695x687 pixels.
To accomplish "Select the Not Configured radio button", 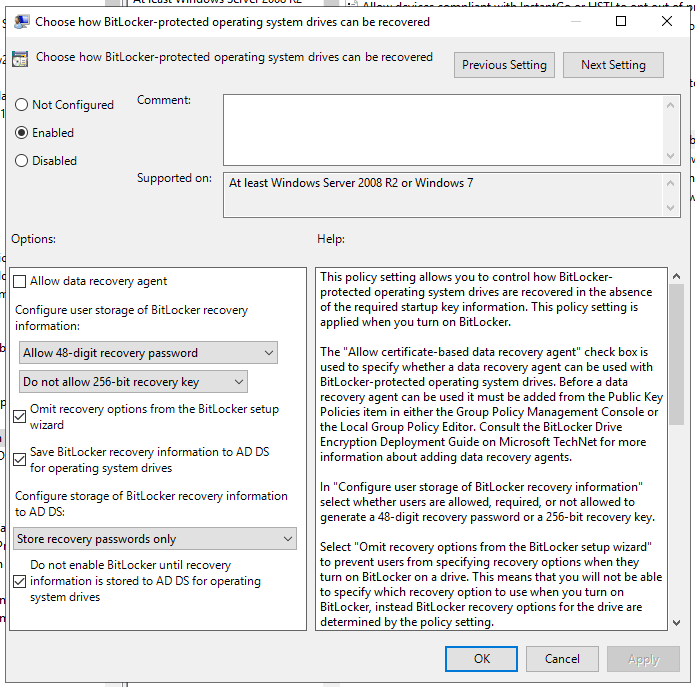I will coord(22,105).
